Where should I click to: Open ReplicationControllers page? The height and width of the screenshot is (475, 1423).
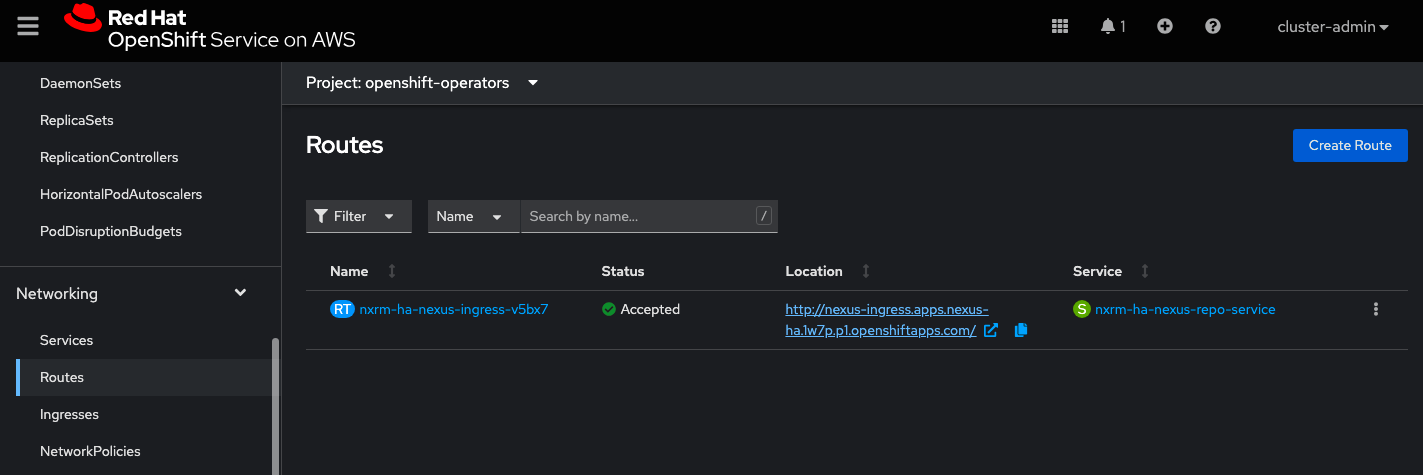tap(109, 157)
